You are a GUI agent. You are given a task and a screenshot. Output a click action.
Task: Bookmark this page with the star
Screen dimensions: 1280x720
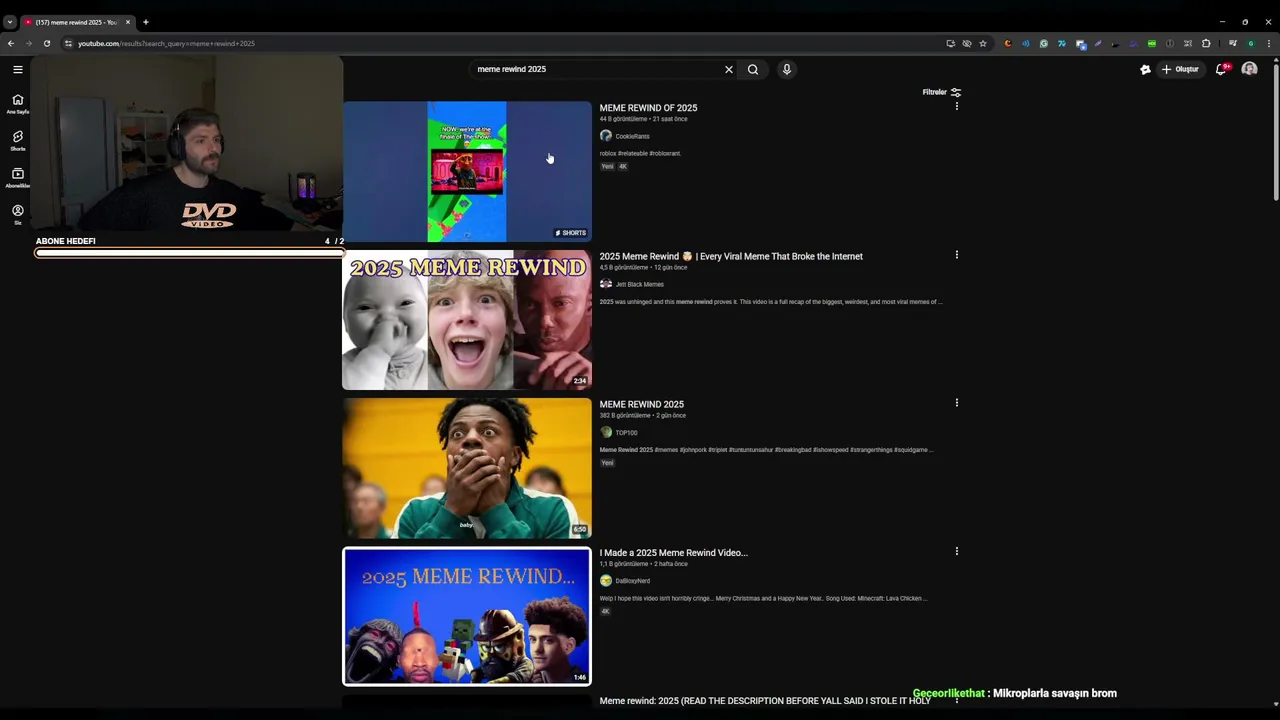click(x=982, y=43)
